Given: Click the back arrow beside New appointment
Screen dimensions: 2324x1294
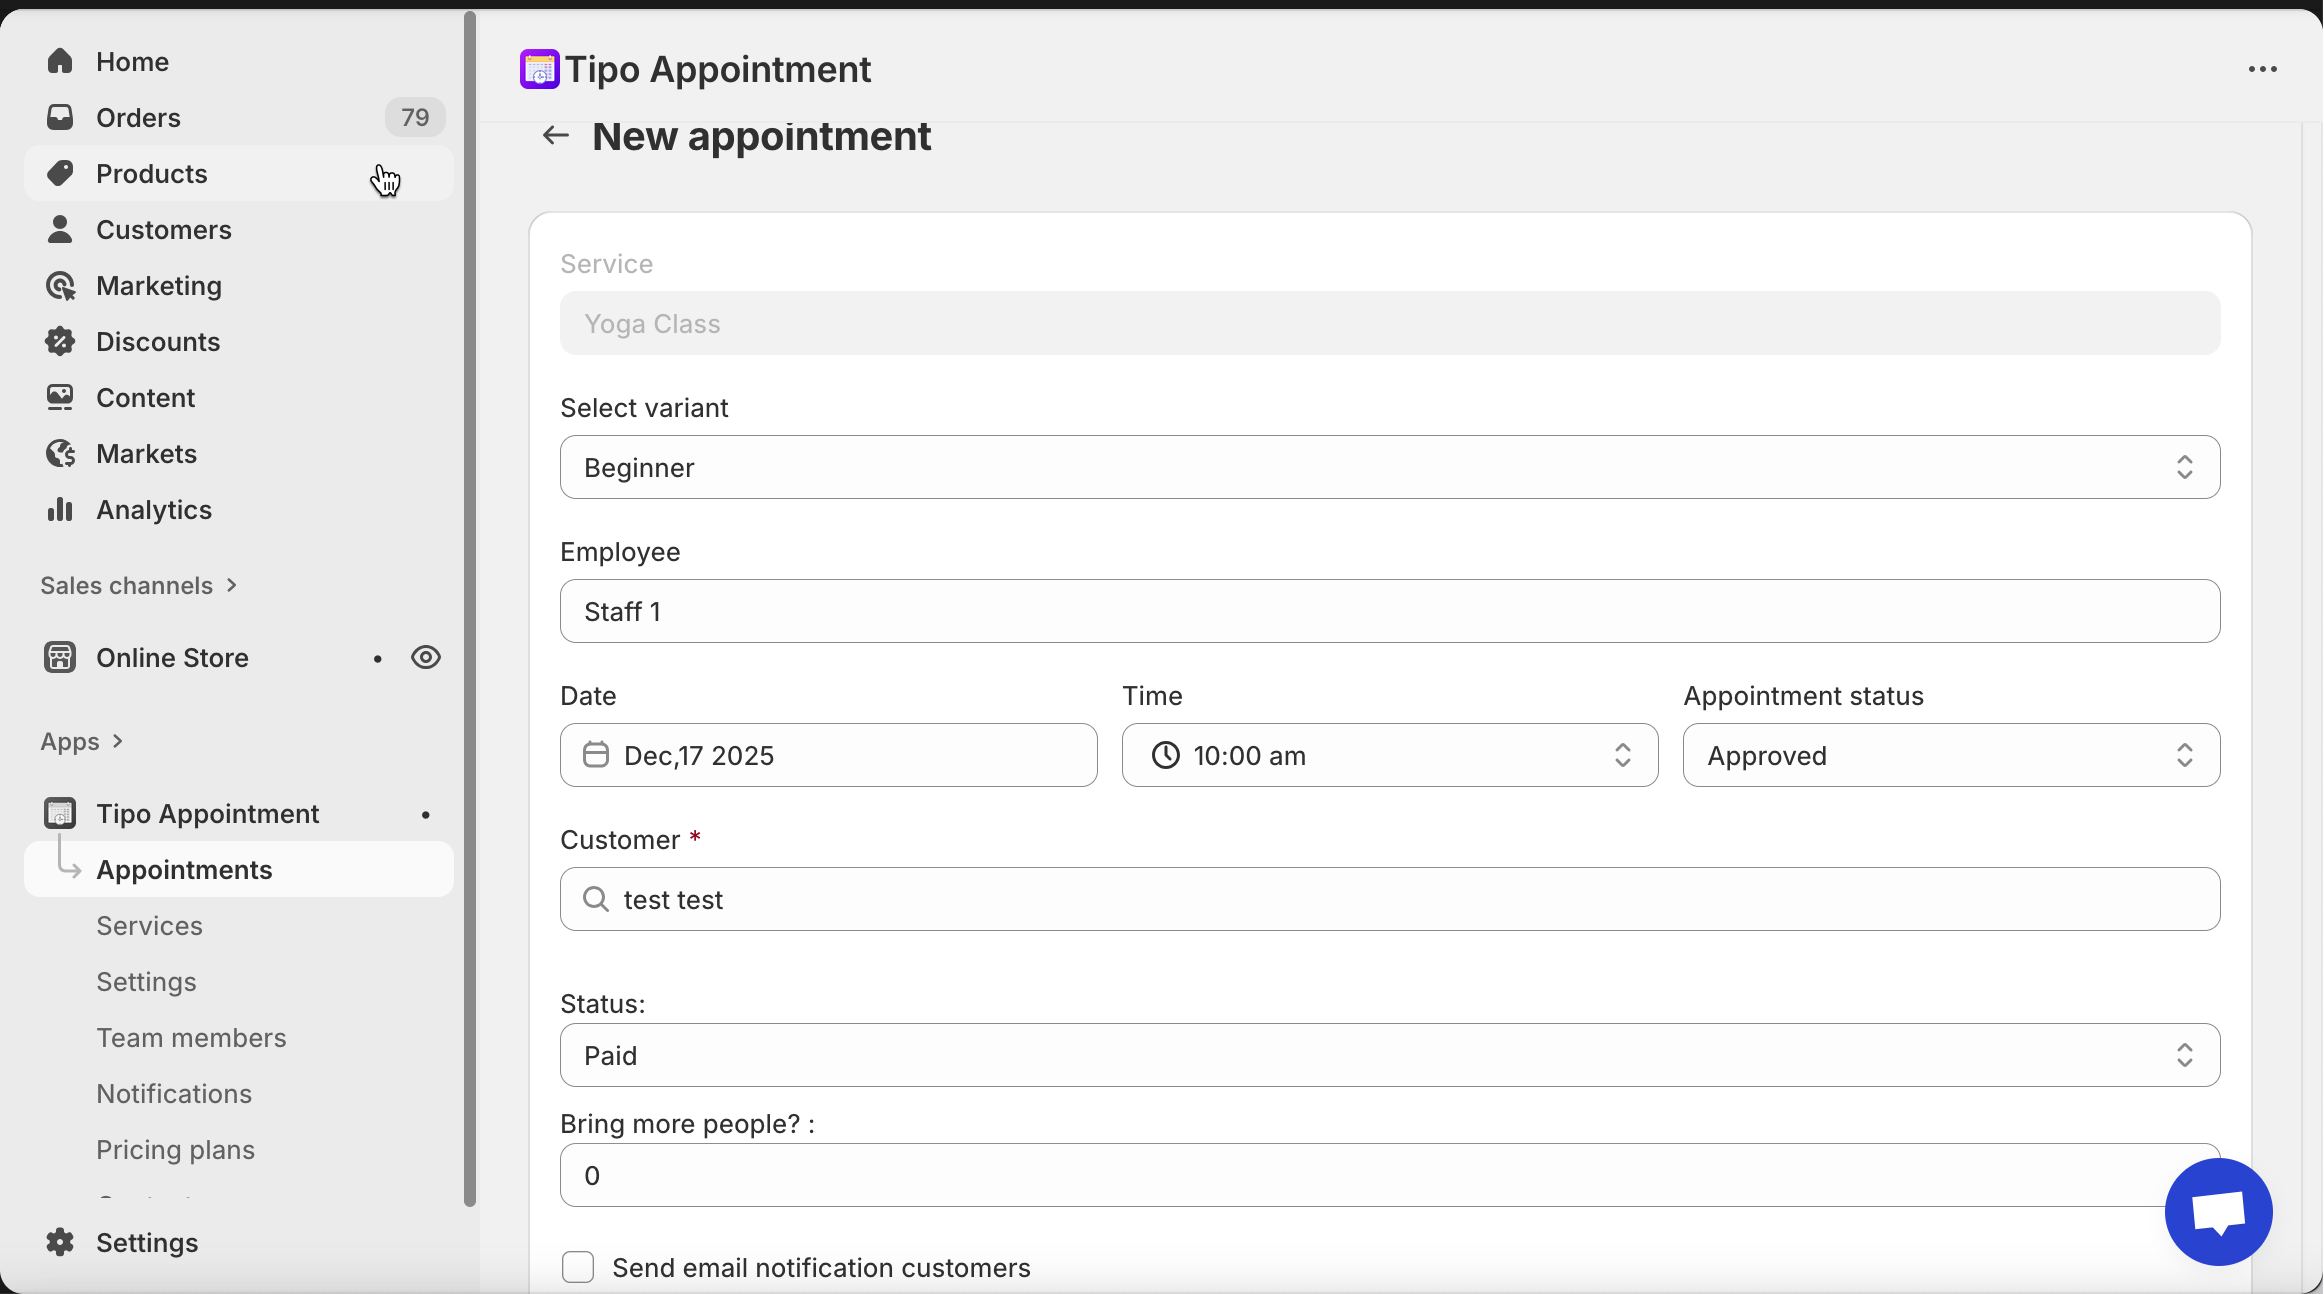Looking at the screenshot, I should tap(555, 136).
